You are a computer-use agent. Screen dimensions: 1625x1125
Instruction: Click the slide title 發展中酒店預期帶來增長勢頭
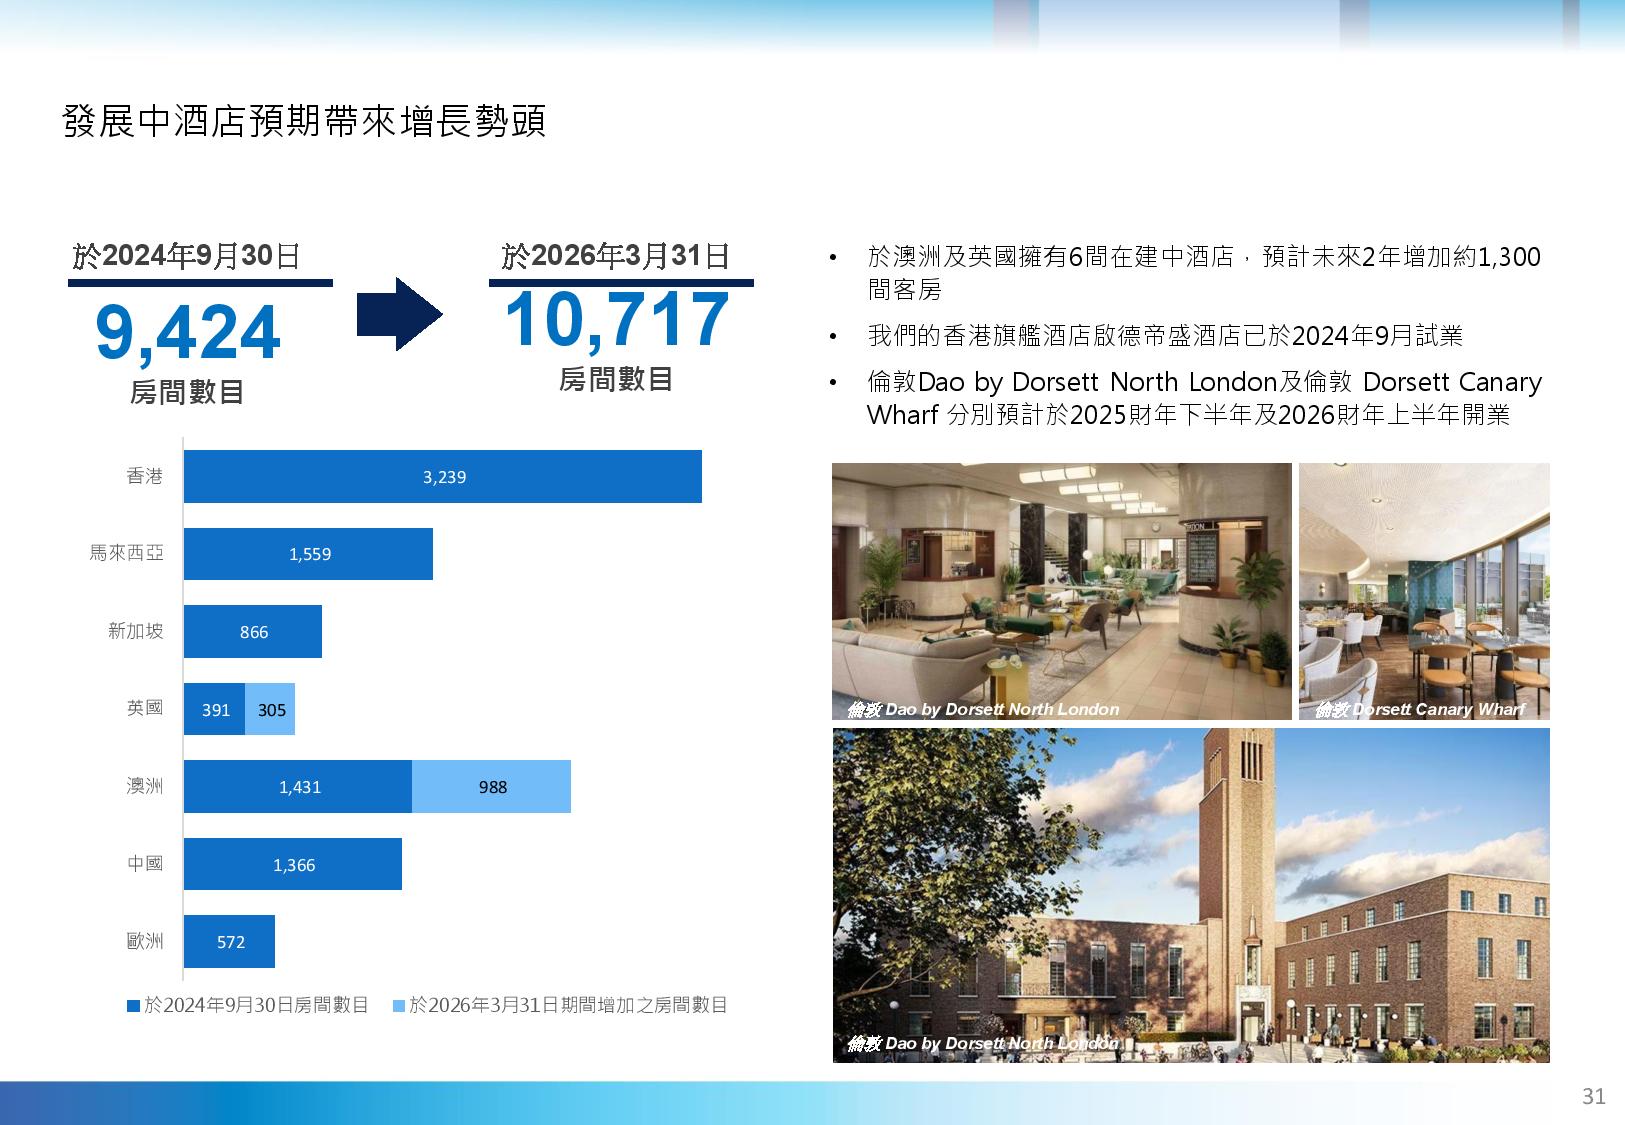[x=304, y=122]
